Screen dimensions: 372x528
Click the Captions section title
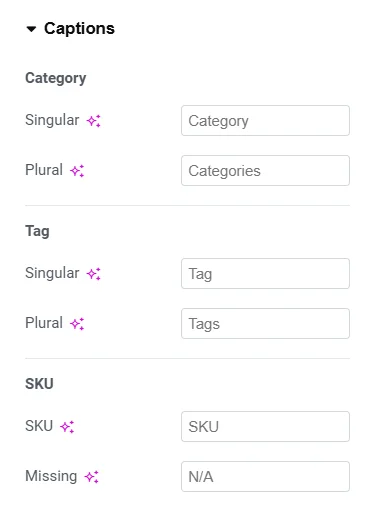click(79, 29)
